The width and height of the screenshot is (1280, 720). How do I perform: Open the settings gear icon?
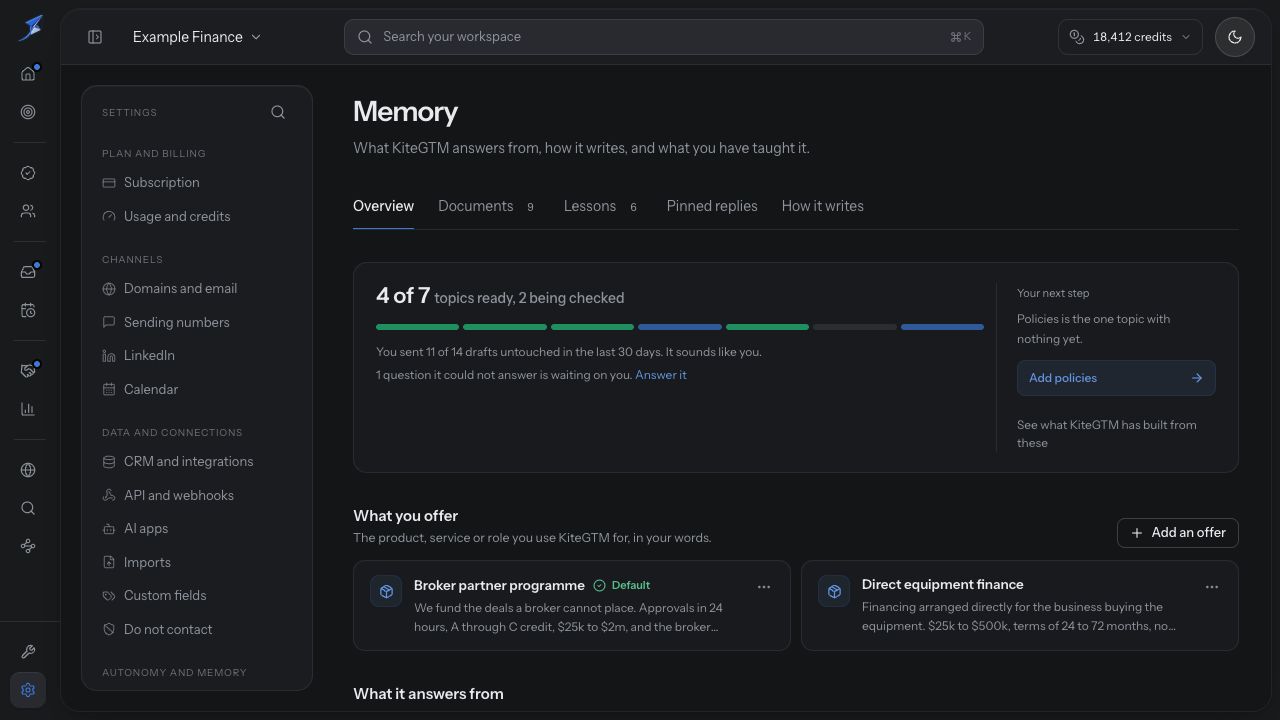[28, 690]
